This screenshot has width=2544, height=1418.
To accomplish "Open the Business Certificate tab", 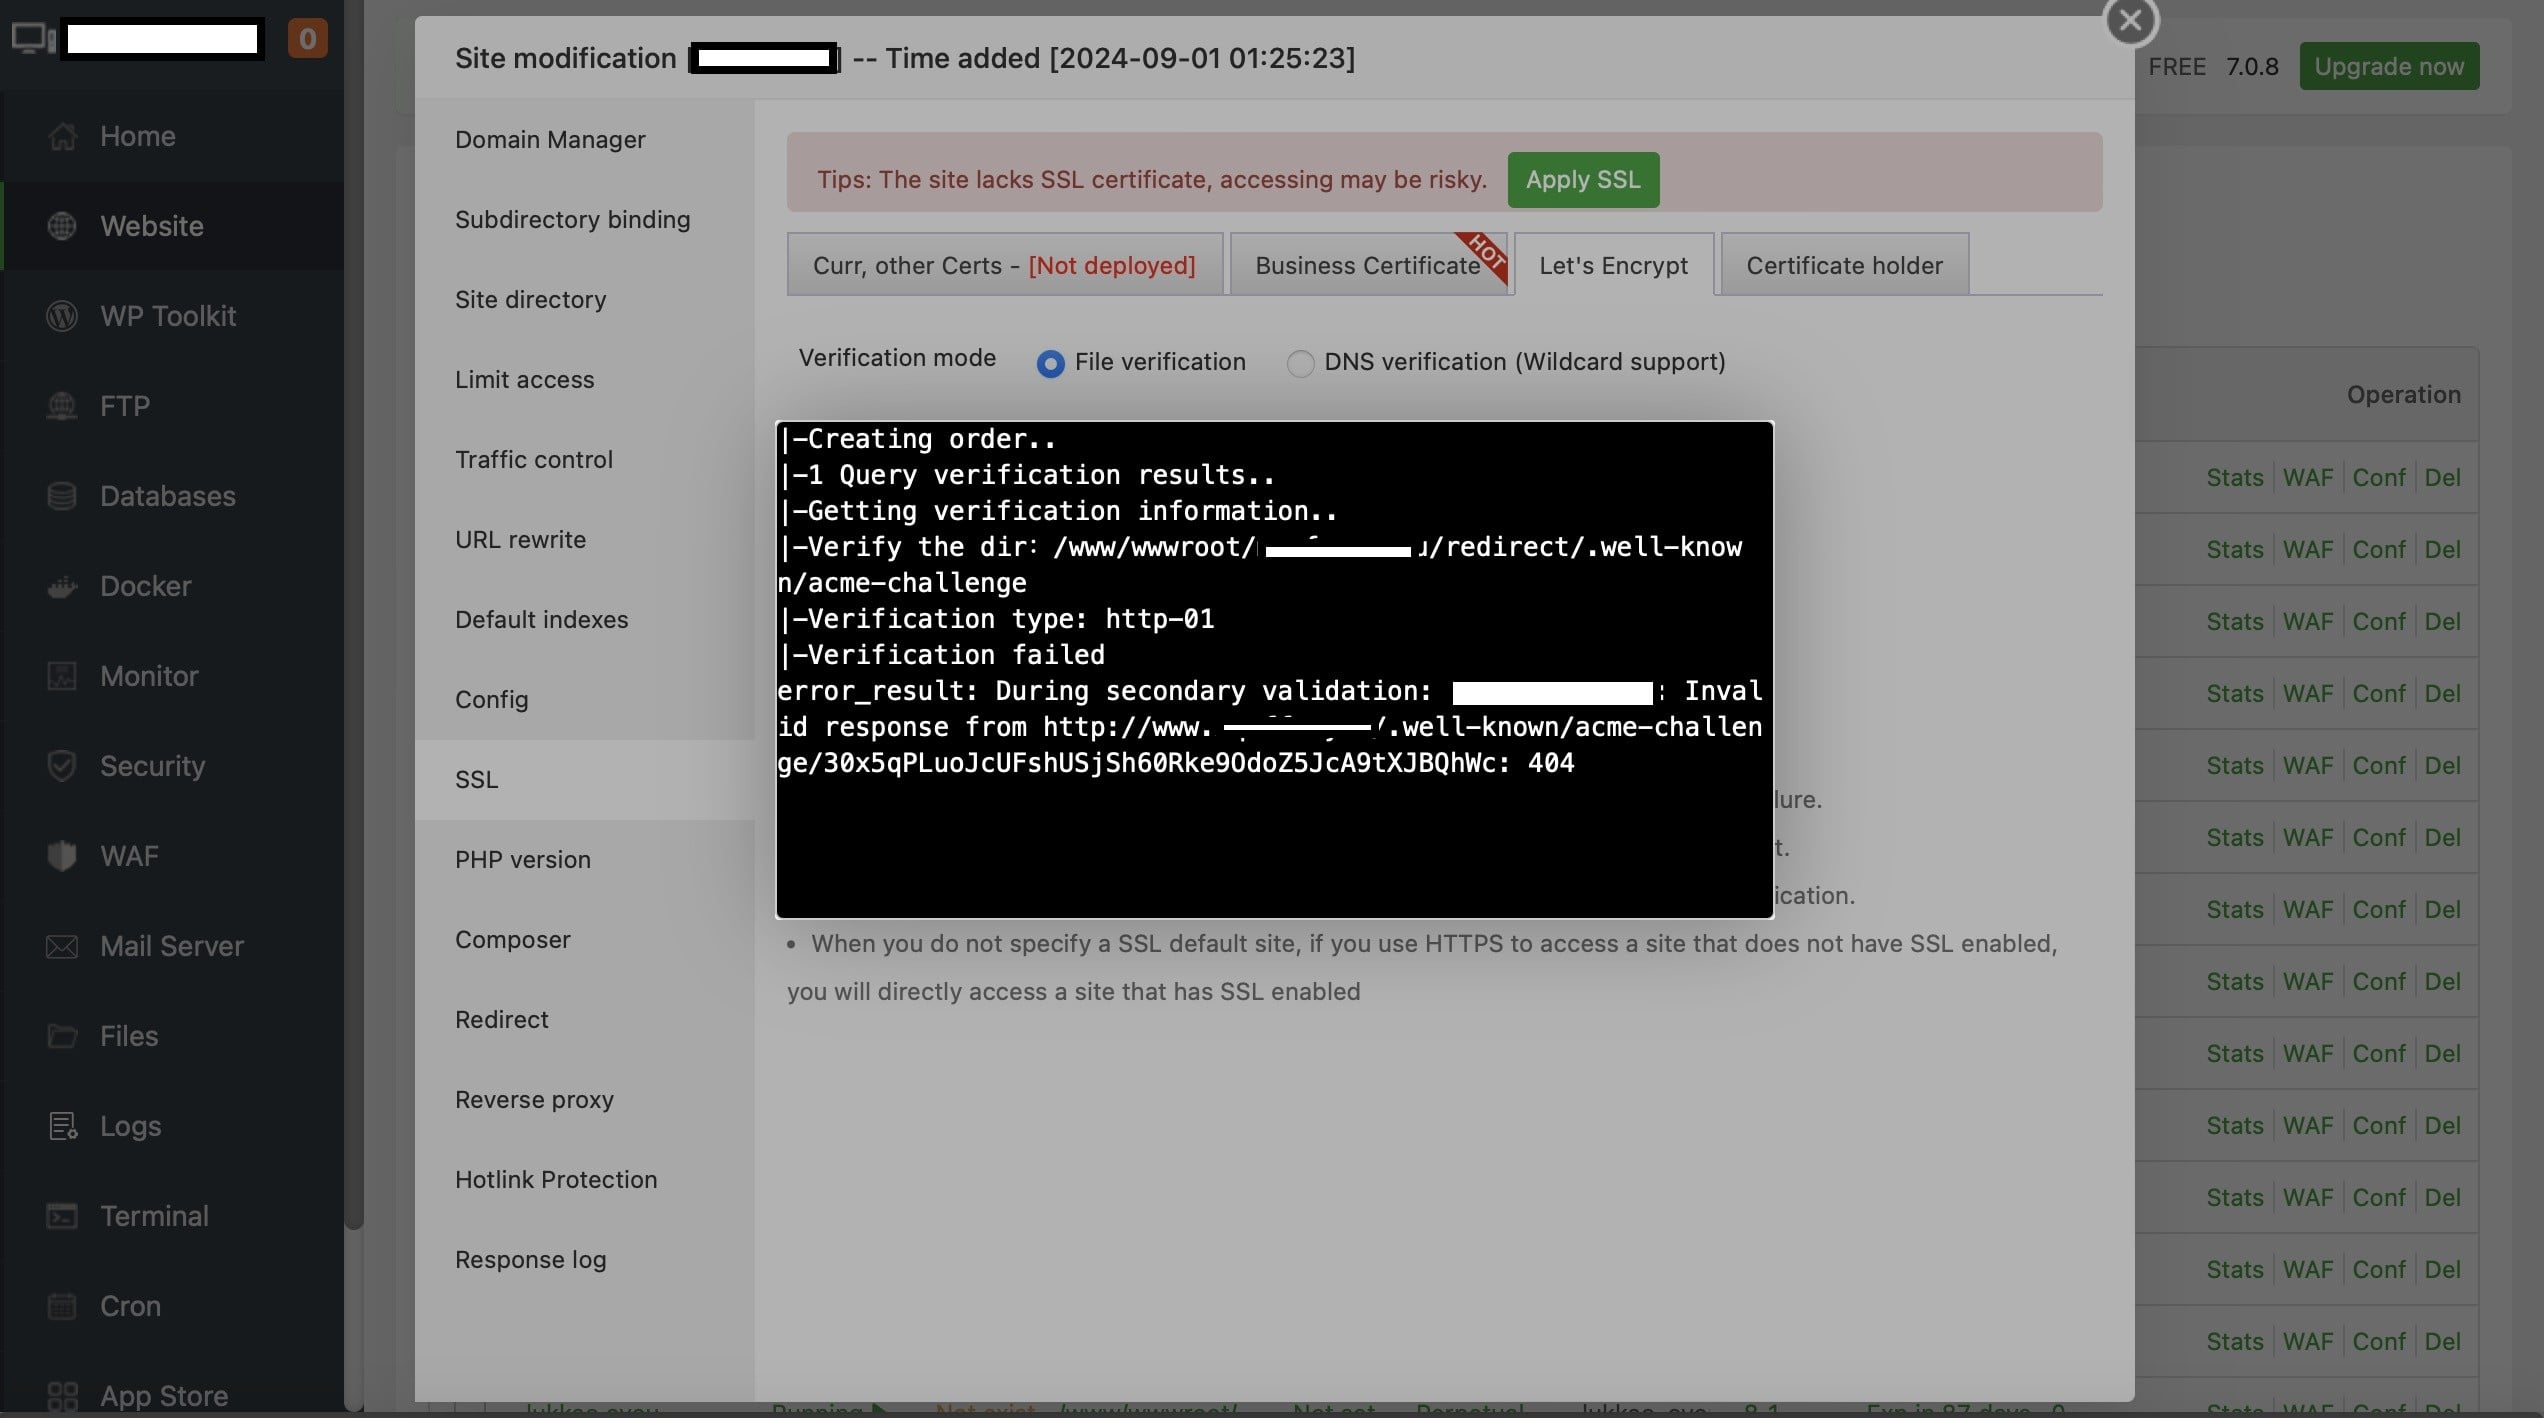I will [1367, 265].
